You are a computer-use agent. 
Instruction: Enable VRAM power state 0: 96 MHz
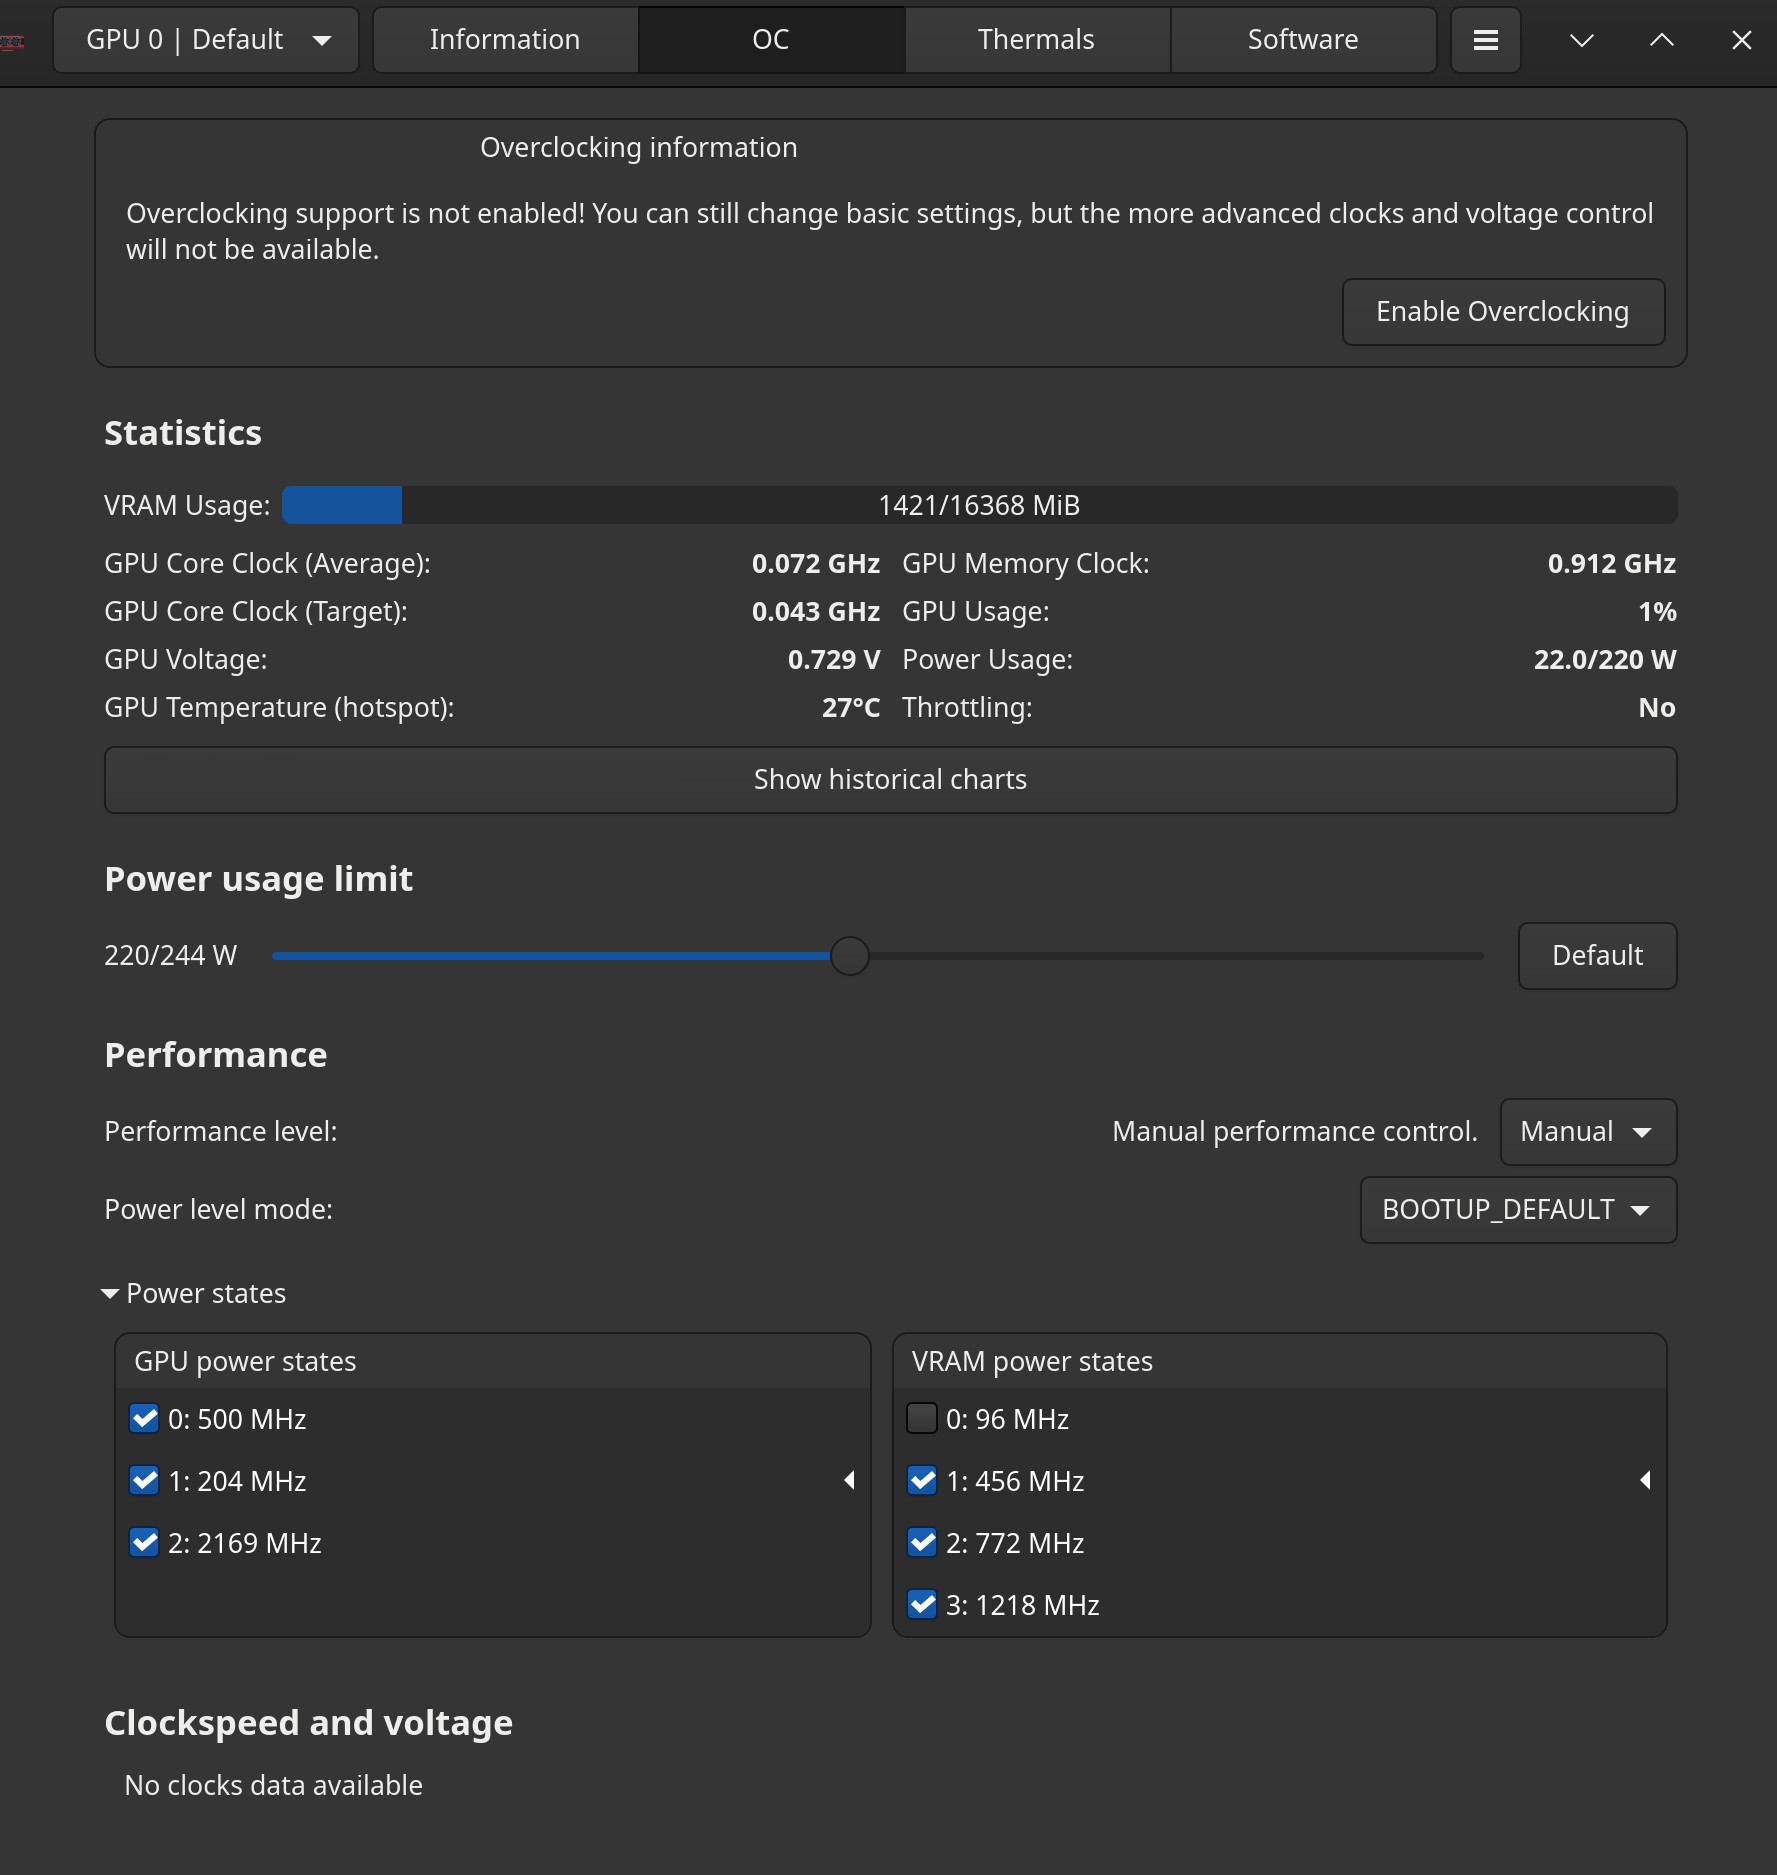(922, 1419)
